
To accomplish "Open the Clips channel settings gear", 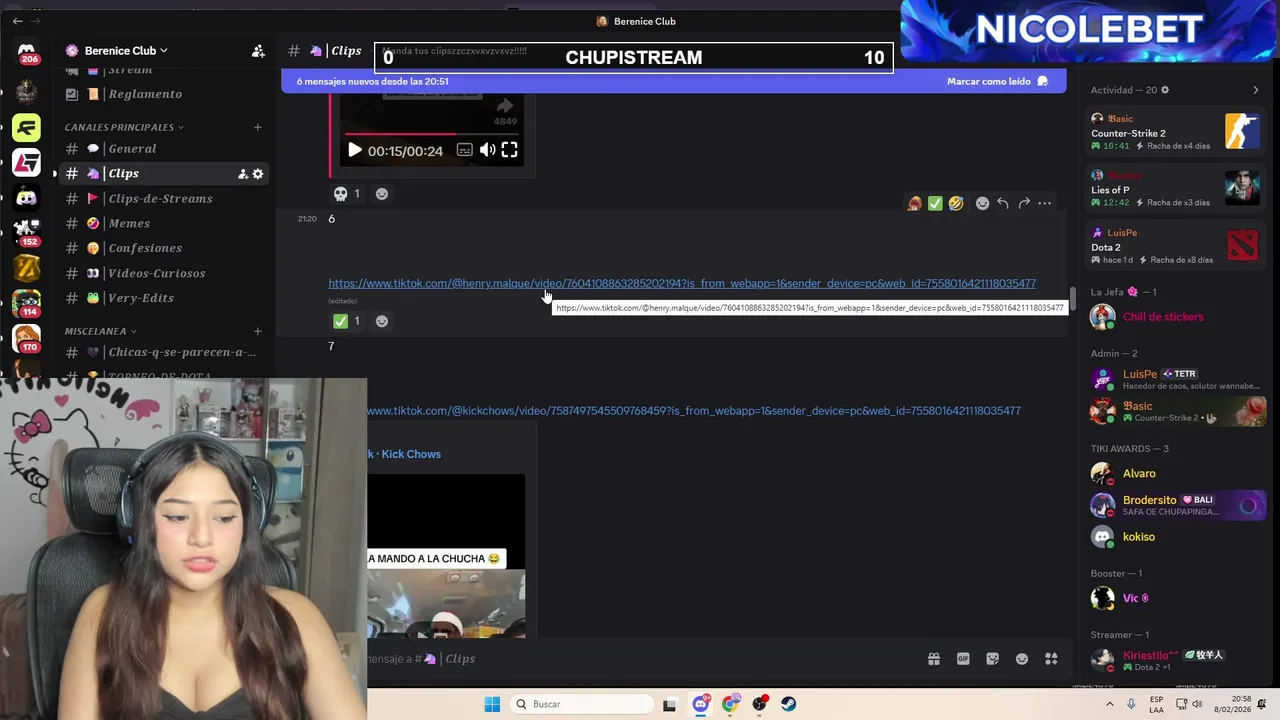I will 258,174.
